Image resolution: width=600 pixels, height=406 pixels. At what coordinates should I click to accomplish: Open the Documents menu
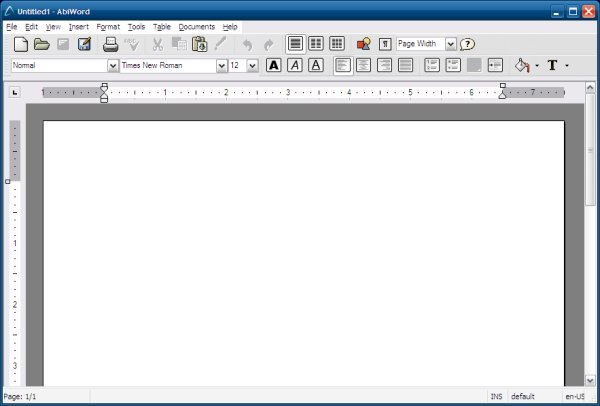click(x=197, y=27)
